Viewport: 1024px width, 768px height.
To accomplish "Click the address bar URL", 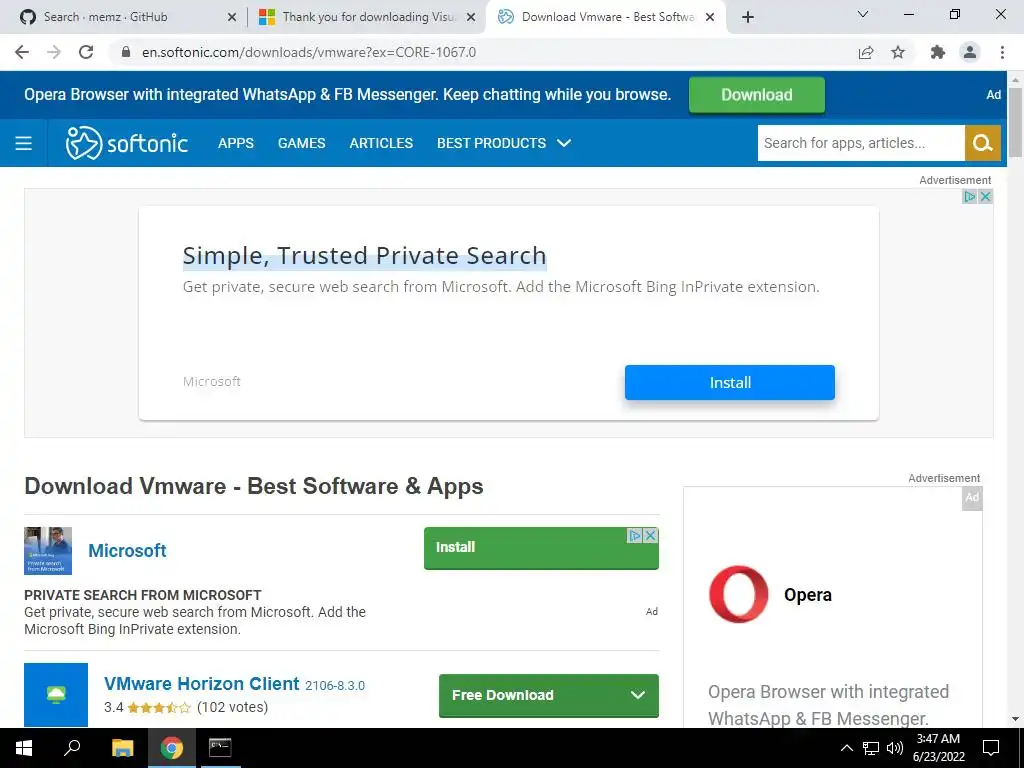I will 309,52.
